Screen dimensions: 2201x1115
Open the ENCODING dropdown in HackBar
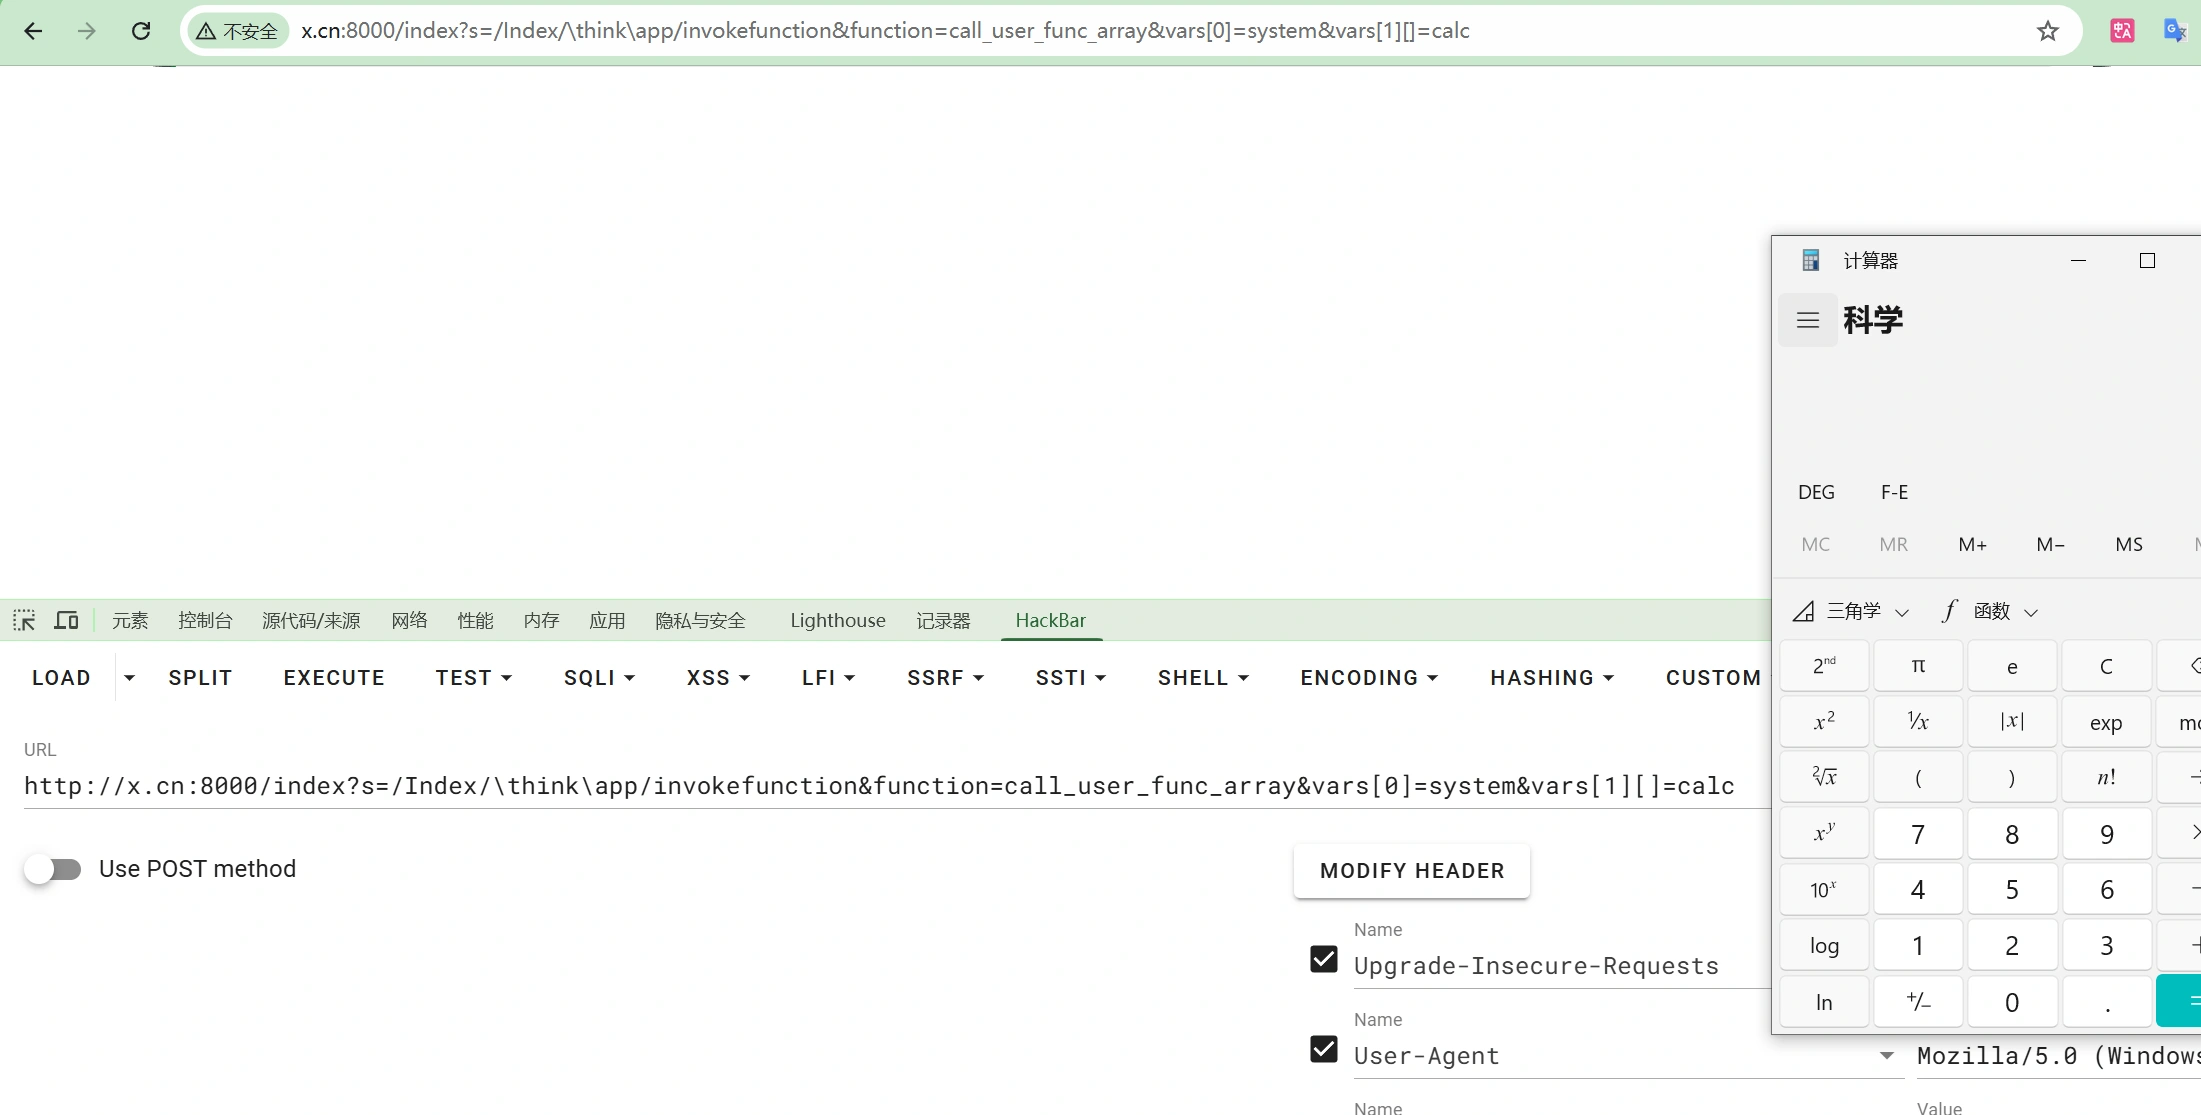[1369, 678]
